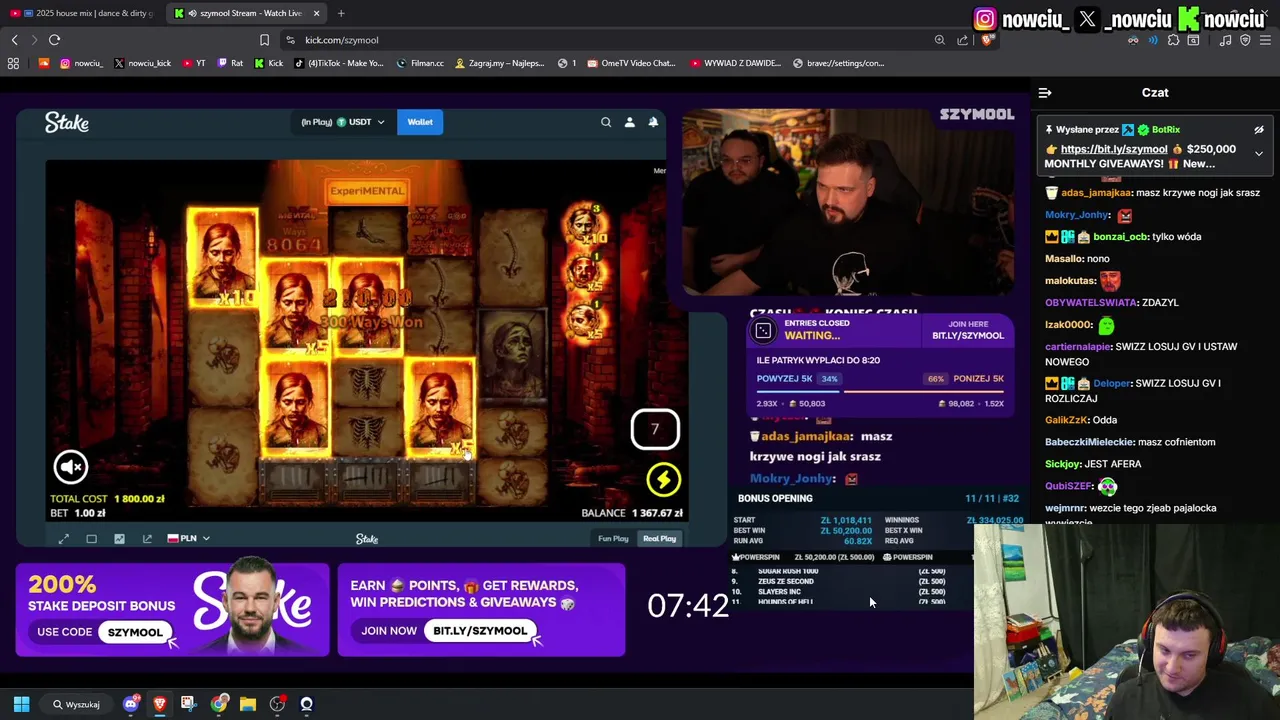Open Kick bookmark

click(268, 63)
